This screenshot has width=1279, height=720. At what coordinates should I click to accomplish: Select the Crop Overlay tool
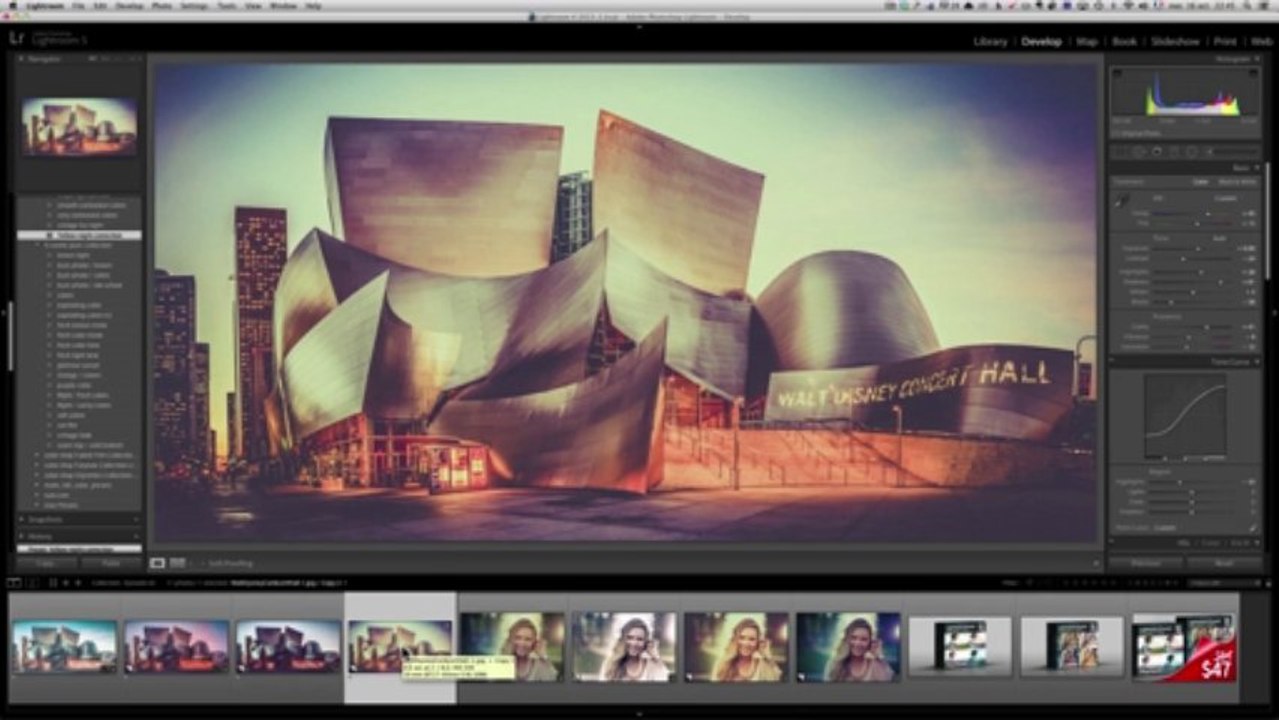pyautogui.click(x=1121, y=151)
